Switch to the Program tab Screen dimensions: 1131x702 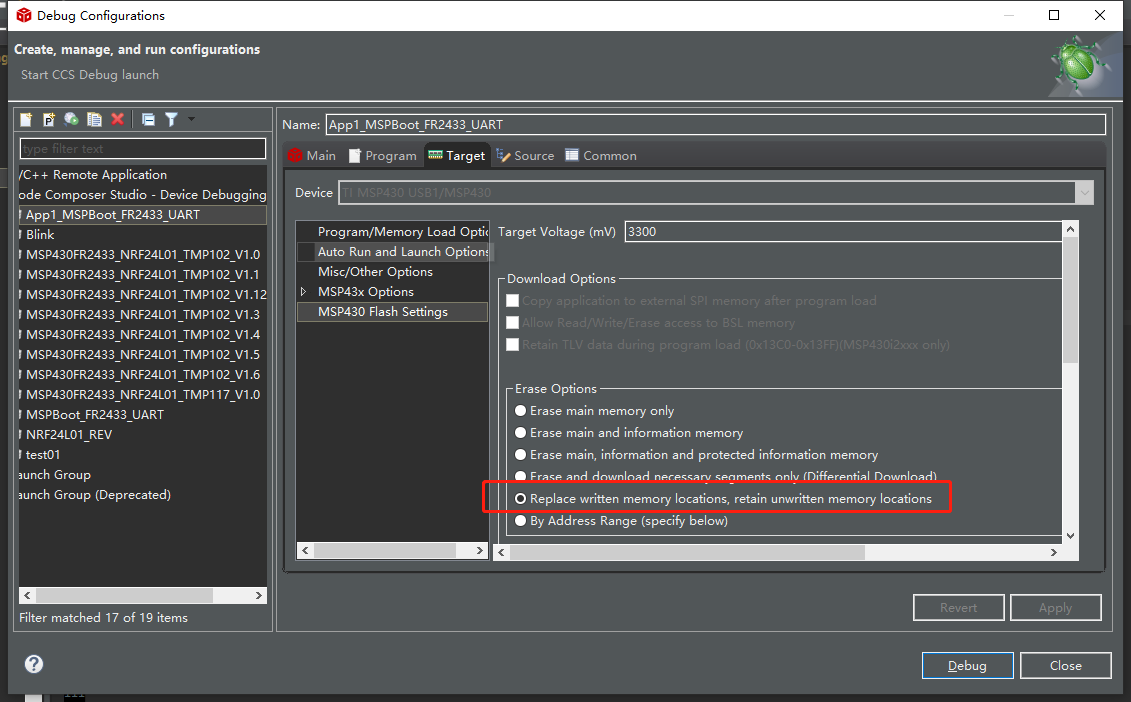(382, 155)
